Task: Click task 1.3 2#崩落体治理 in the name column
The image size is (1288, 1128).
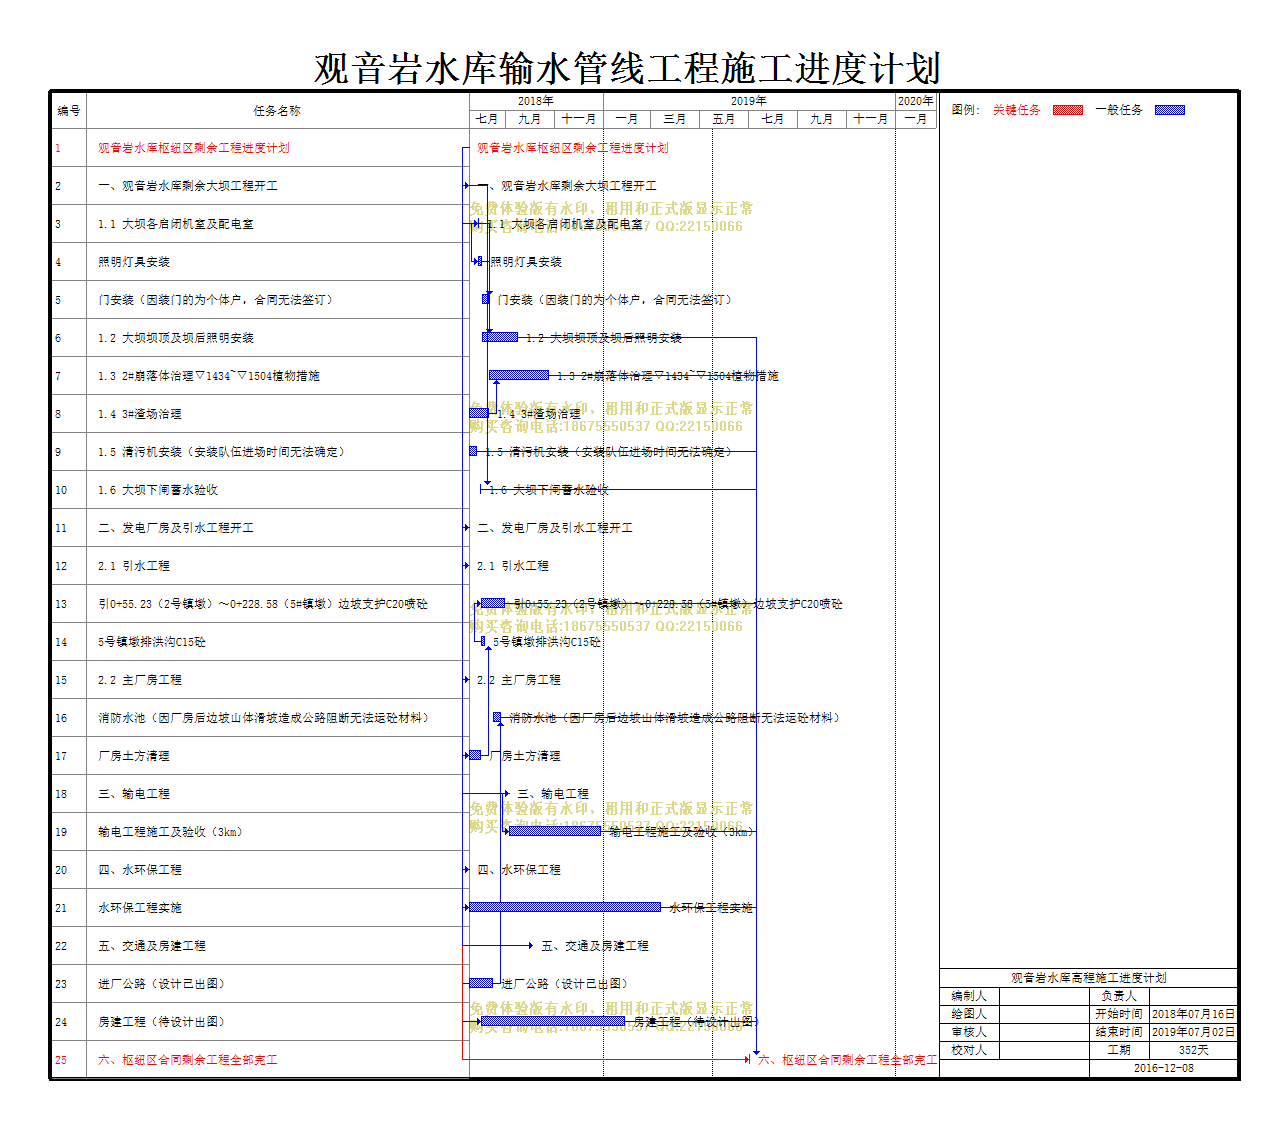Action: coord(209,376)
